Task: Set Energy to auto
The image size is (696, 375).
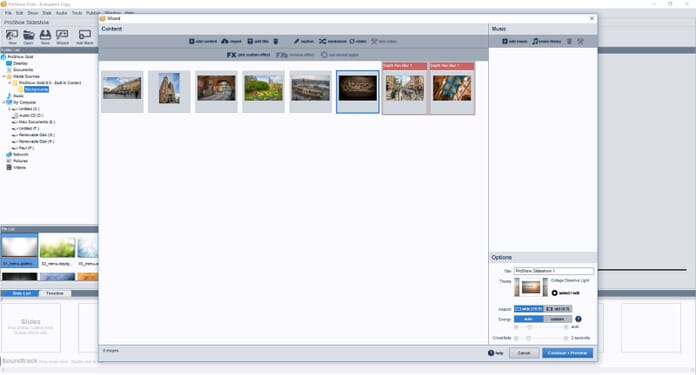Action: click(529, 319)
